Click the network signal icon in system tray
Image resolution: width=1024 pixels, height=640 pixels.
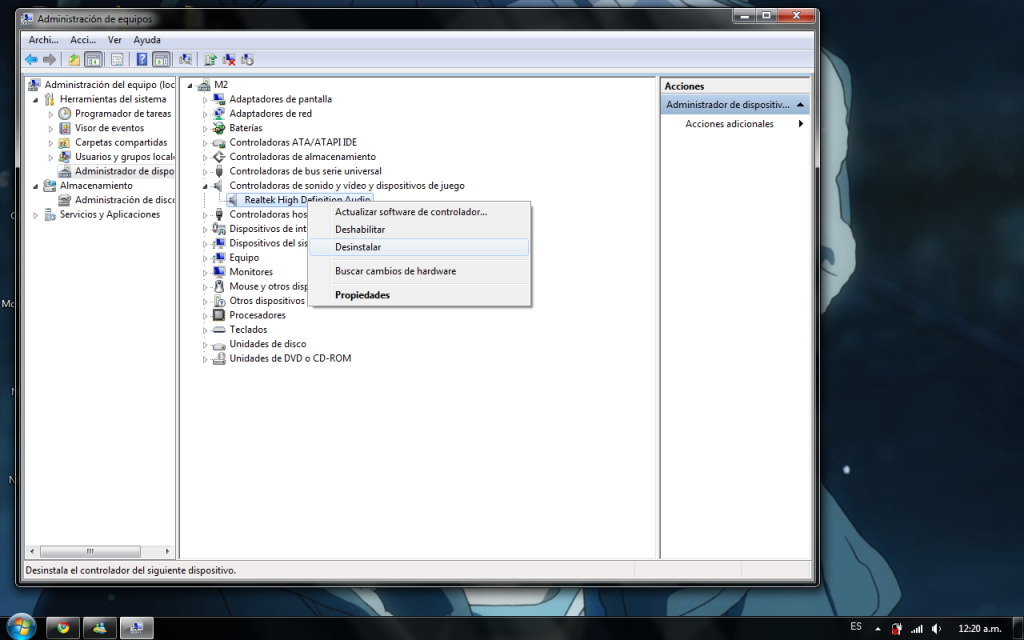tap(917, 629)
